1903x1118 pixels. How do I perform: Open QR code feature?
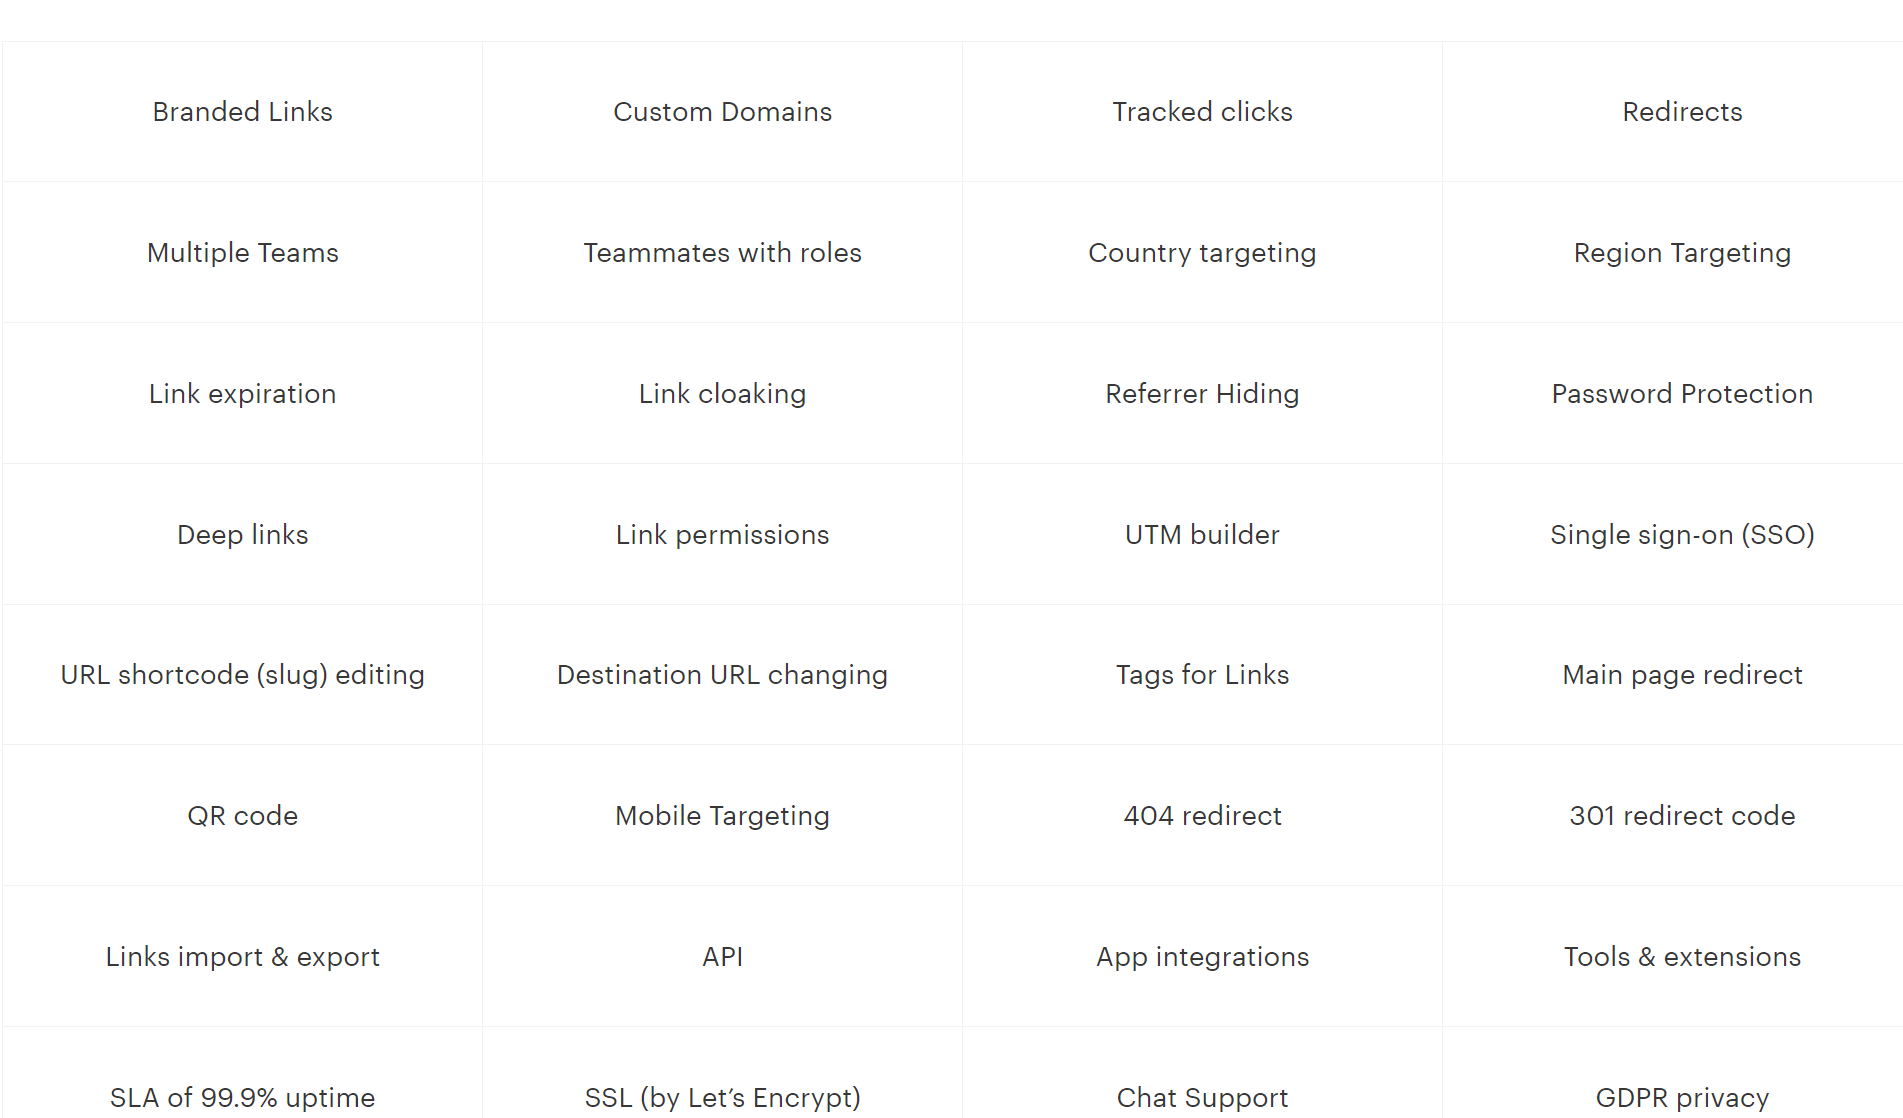coord(242,816)
